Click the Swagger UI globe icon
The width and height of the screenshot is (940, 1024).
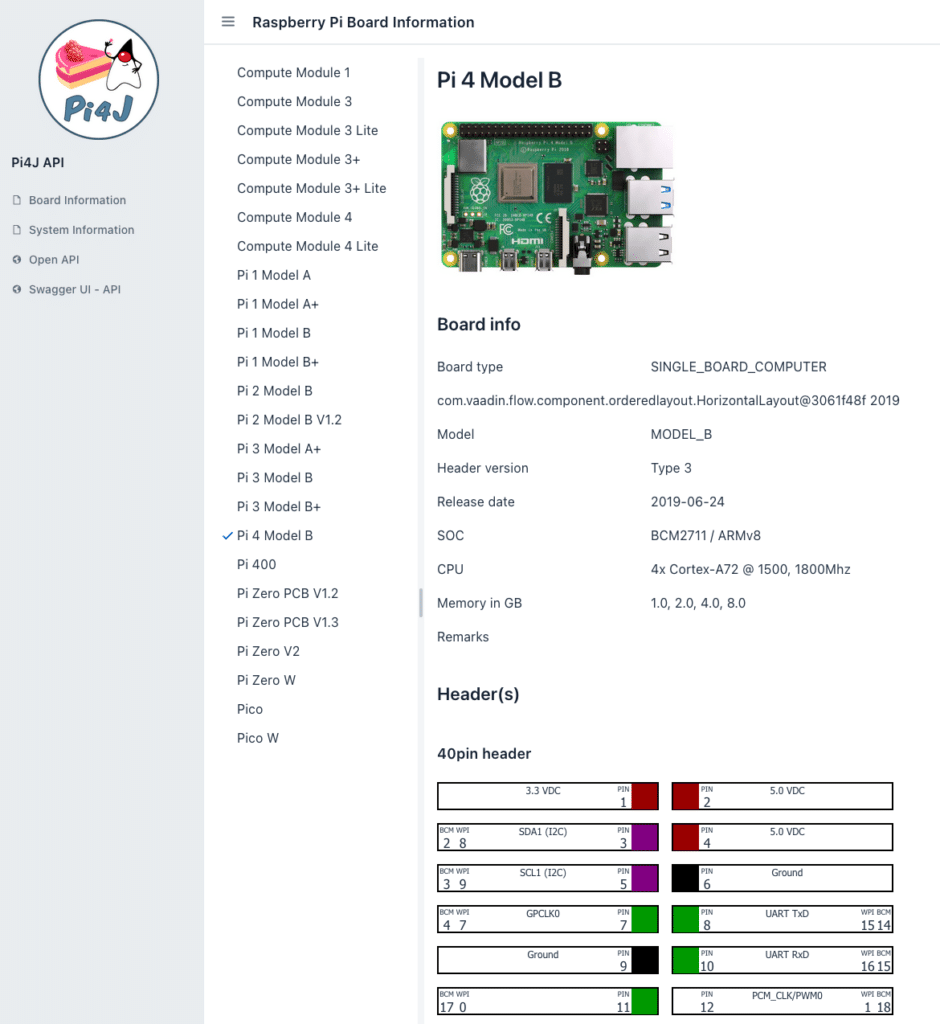(17, 289)
